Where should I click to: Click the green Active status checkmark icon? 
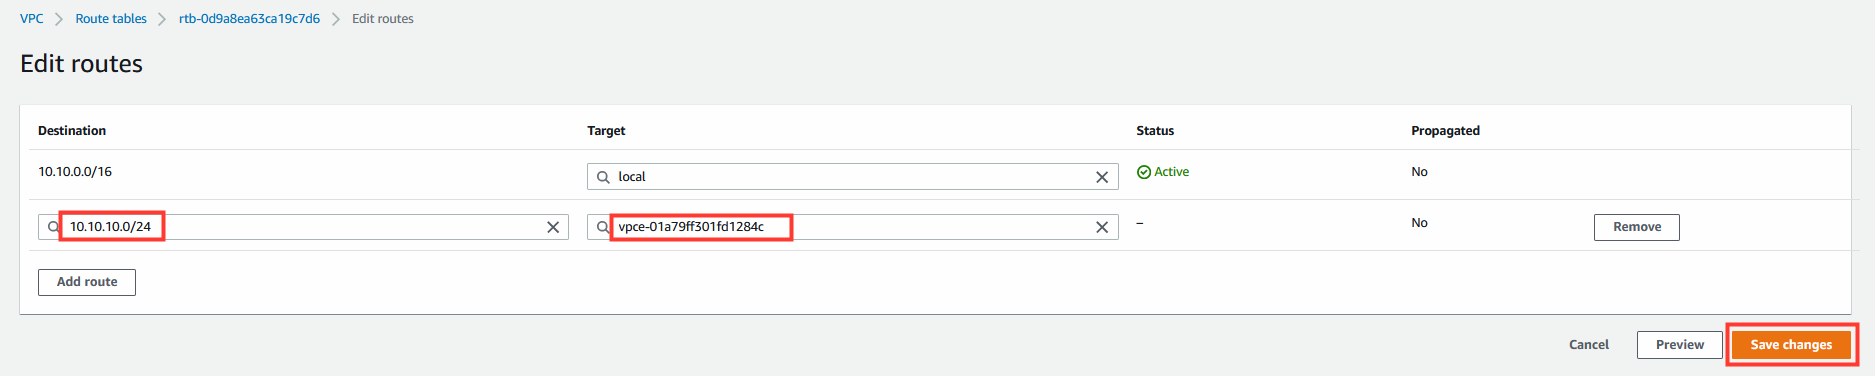(x=1144, y=172)
